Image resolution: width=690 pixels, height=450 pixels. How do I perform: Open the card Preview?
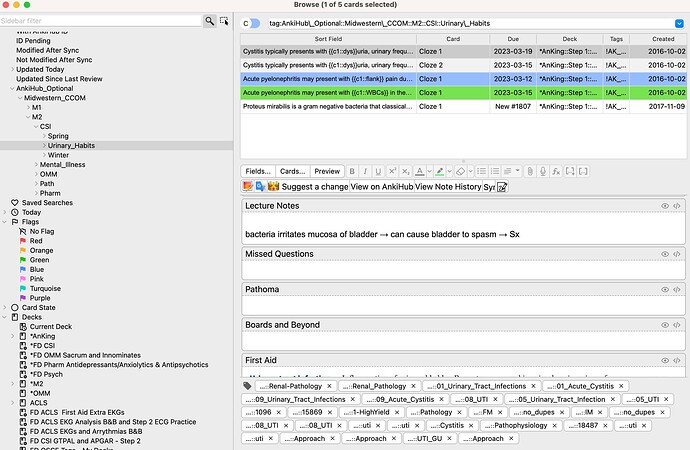[x=327, y=172]
